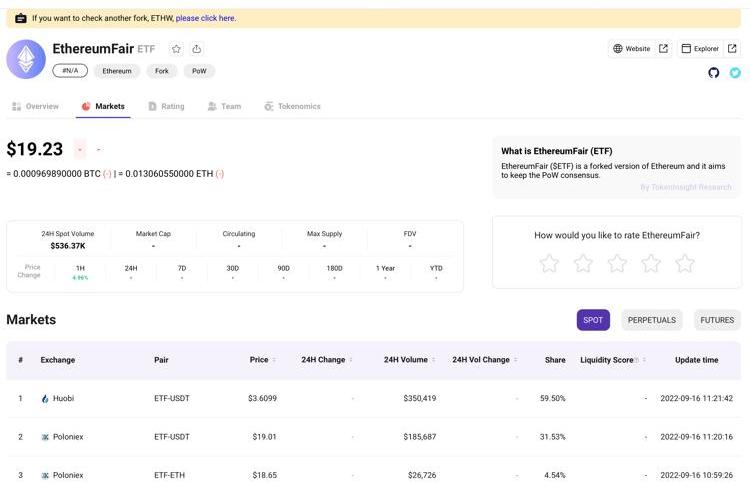Rate EthereumFair three stars

(617, 263)
